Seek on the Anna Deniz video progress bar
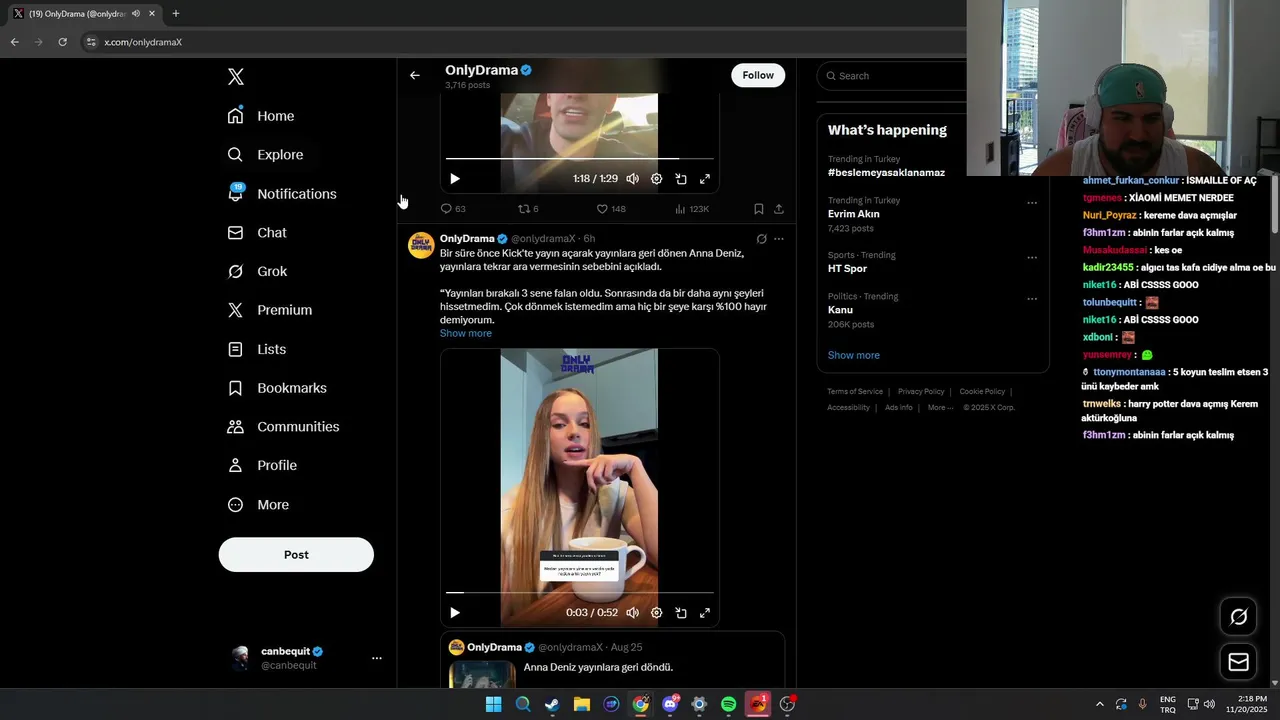 point(580,593)
